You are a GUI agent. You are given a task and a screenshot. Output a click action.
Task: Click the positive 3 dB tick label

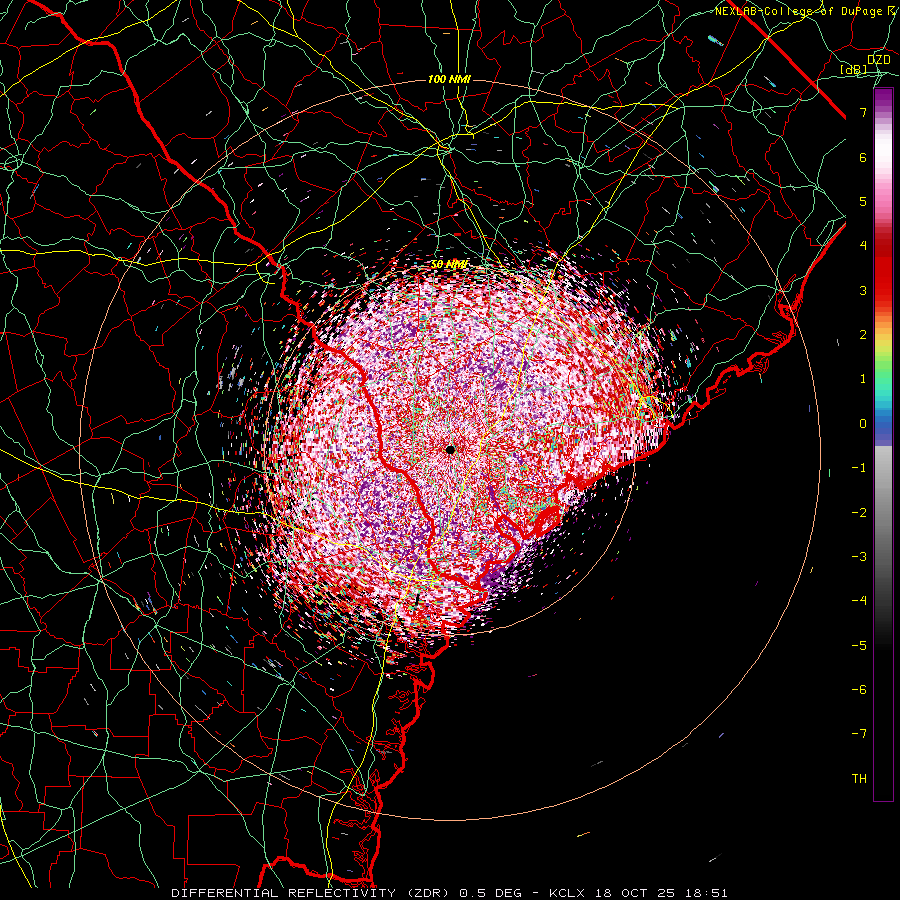pyautogui.click(x=863, y=290)
